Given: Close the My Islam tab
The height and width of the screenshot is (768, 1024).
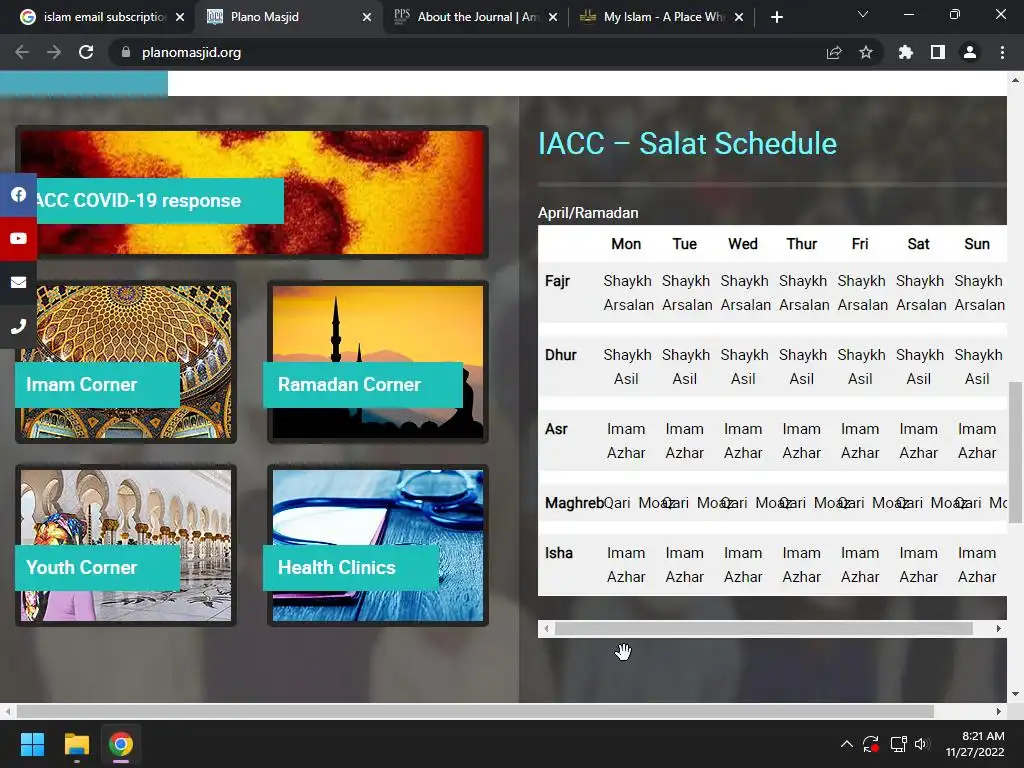Looking at the screenshot, I should click(x=739, y=17).
